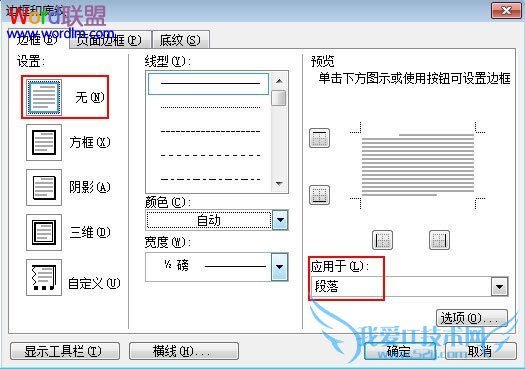The width and height of the screenshot is (525, 369).
Task: Click the paragraph preview diagram
Action: point(418,165)
